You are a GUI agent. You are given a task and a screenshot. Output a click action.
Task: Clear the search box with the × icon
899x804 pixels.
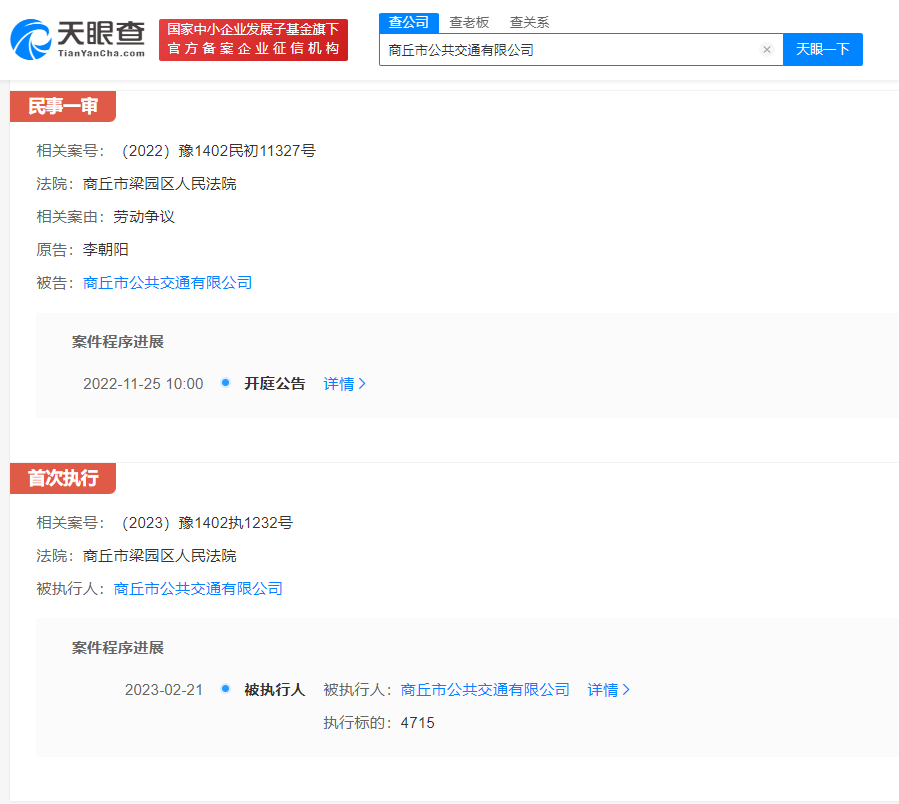point(766,49)
